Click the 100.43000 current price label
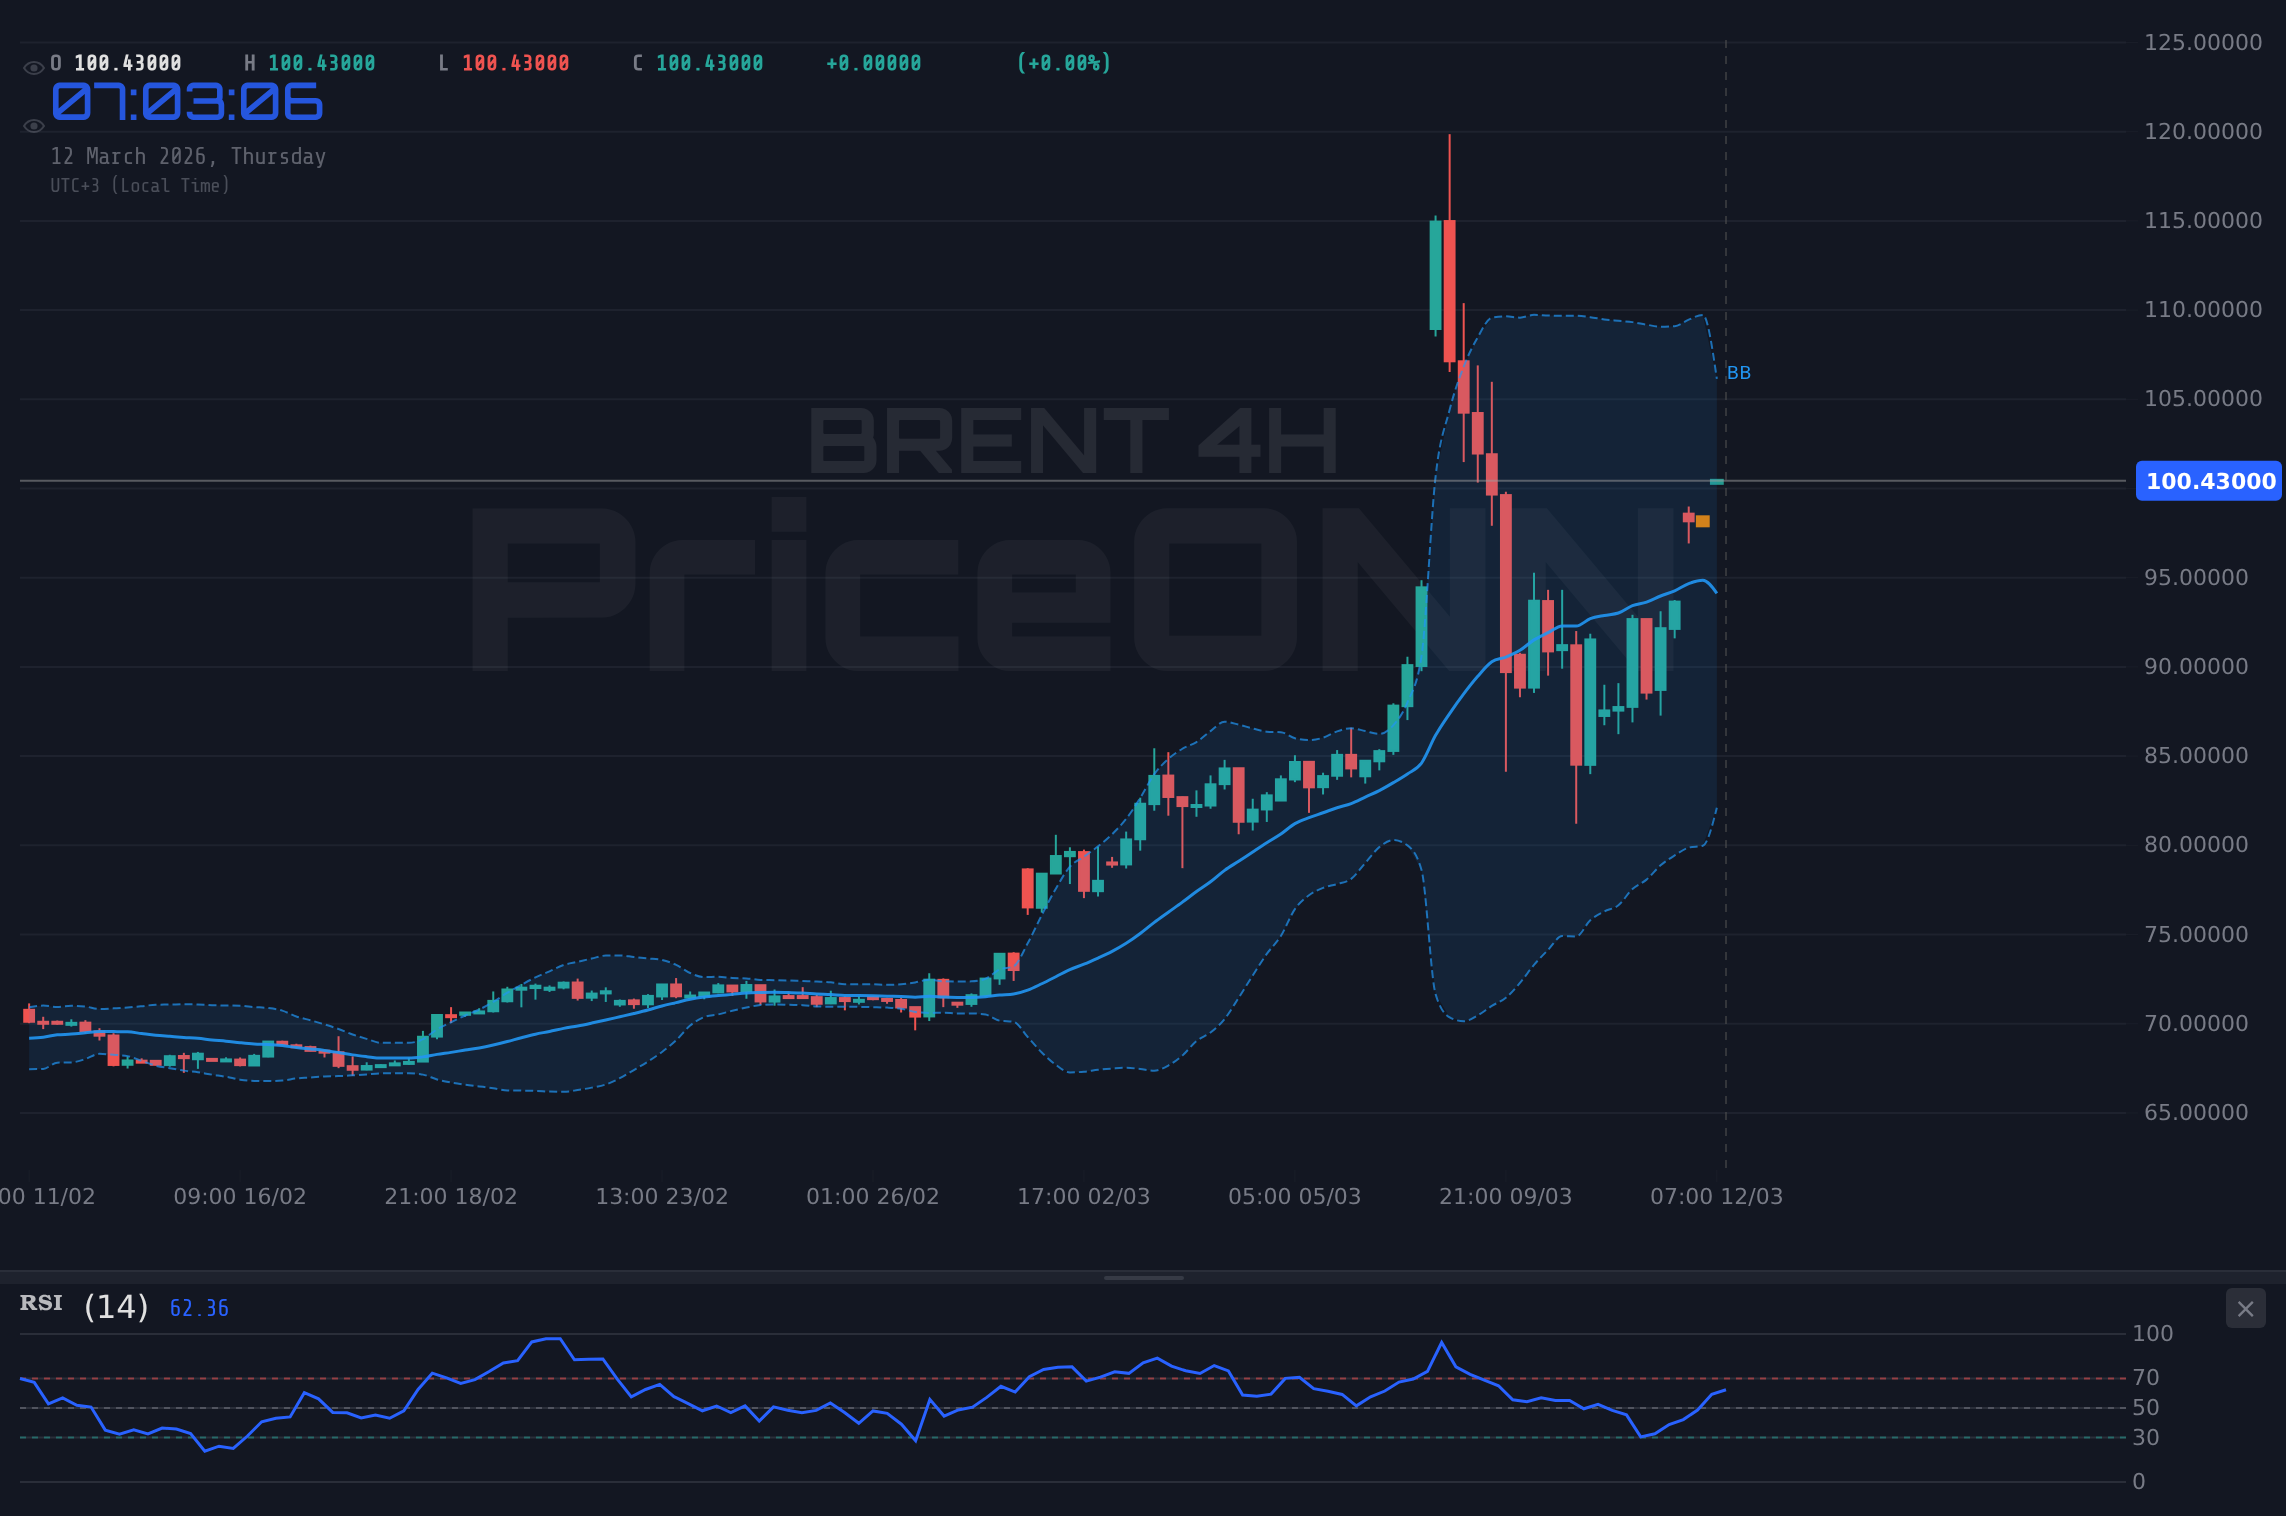The image size is (2286, 1516). pyautogui.click(x=2210, y=481)
